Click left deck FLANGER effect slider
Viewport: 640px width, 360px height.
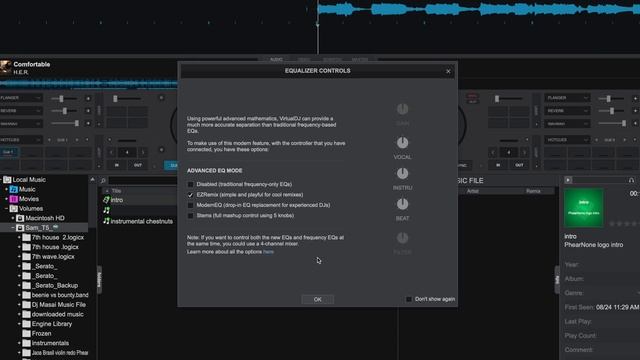click(64, 98)
